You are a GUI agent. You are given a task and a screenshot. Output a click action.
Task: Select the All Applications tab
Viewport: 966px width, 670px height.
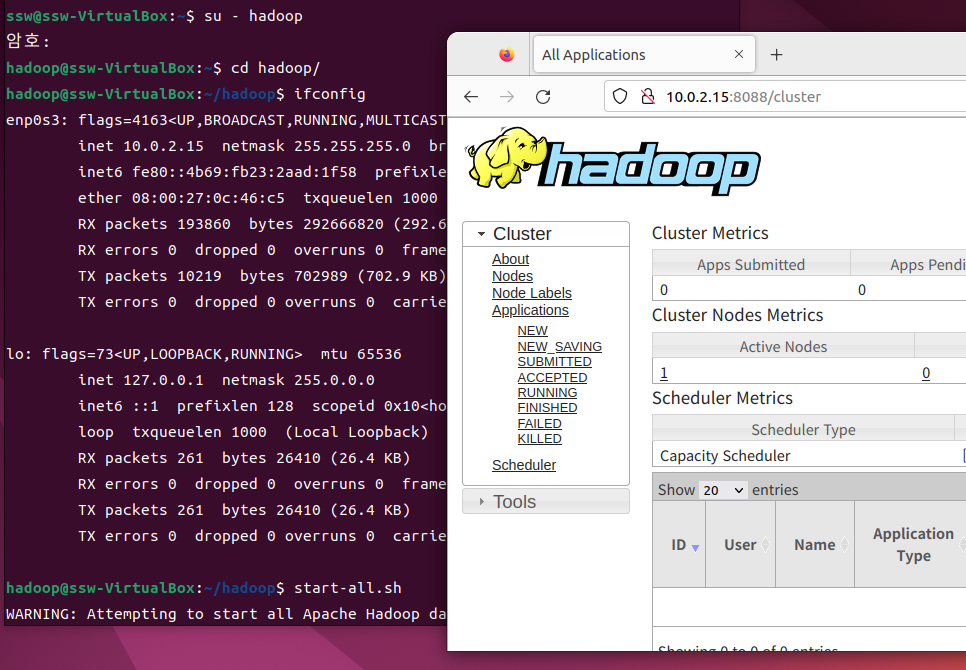coord(644,55)
